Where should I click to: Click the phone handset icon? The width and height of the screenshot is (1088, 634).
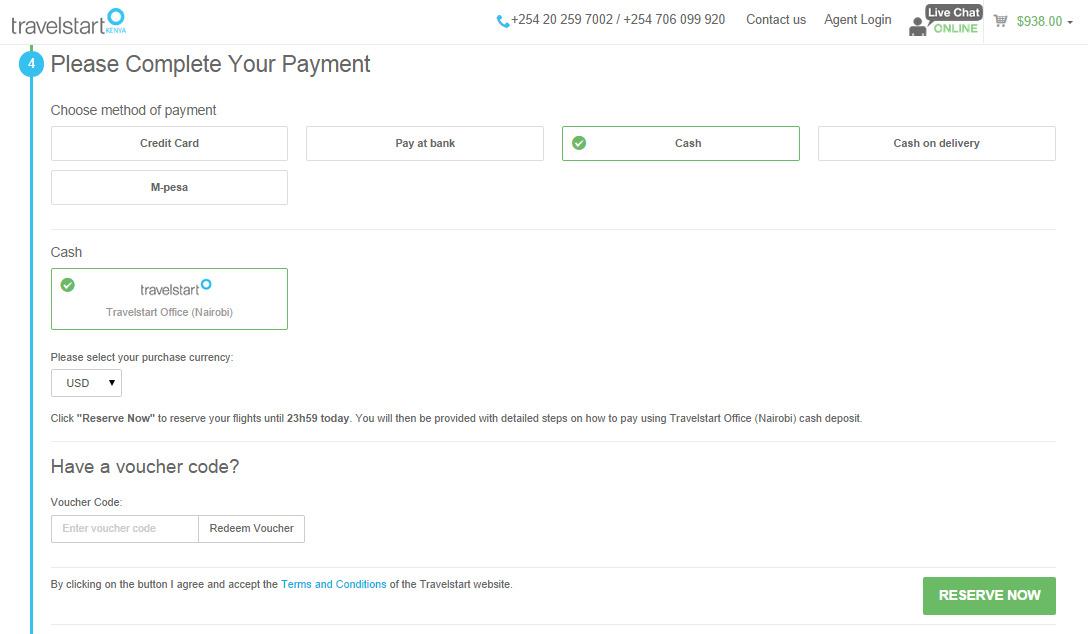pos(503,22)
